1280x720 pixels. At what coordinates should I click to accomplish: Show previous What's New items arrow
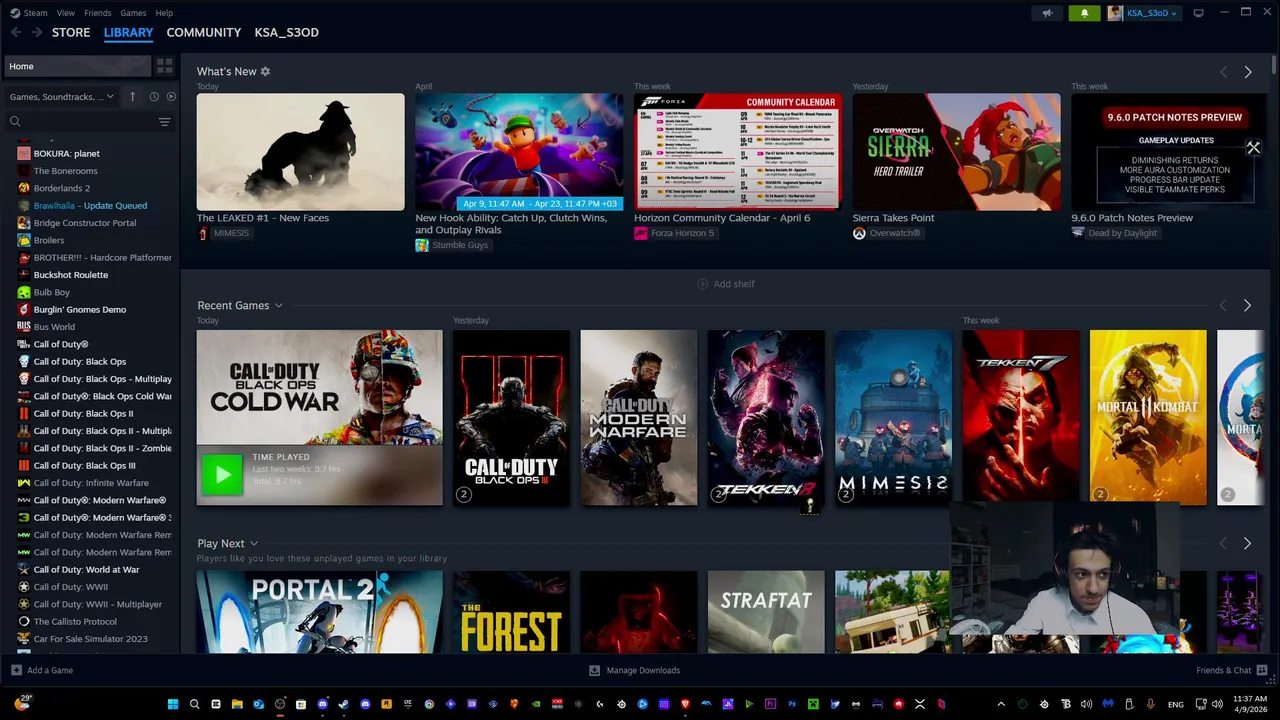tap(1223, 72)
